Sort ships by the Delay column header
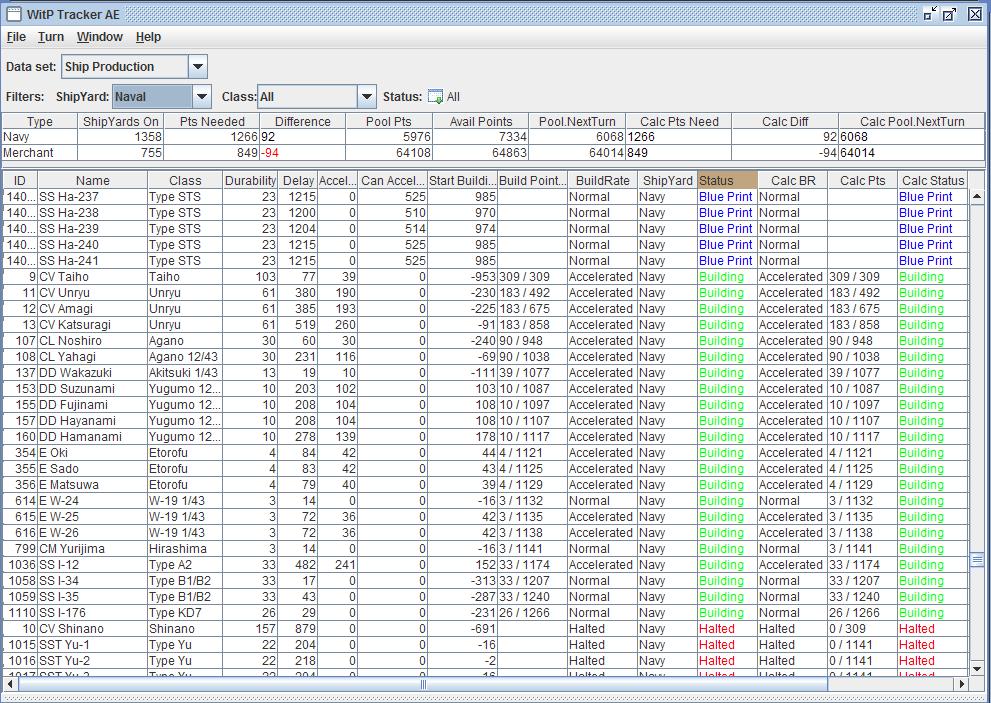Screen dimensions: 991x703 (298, 181)
